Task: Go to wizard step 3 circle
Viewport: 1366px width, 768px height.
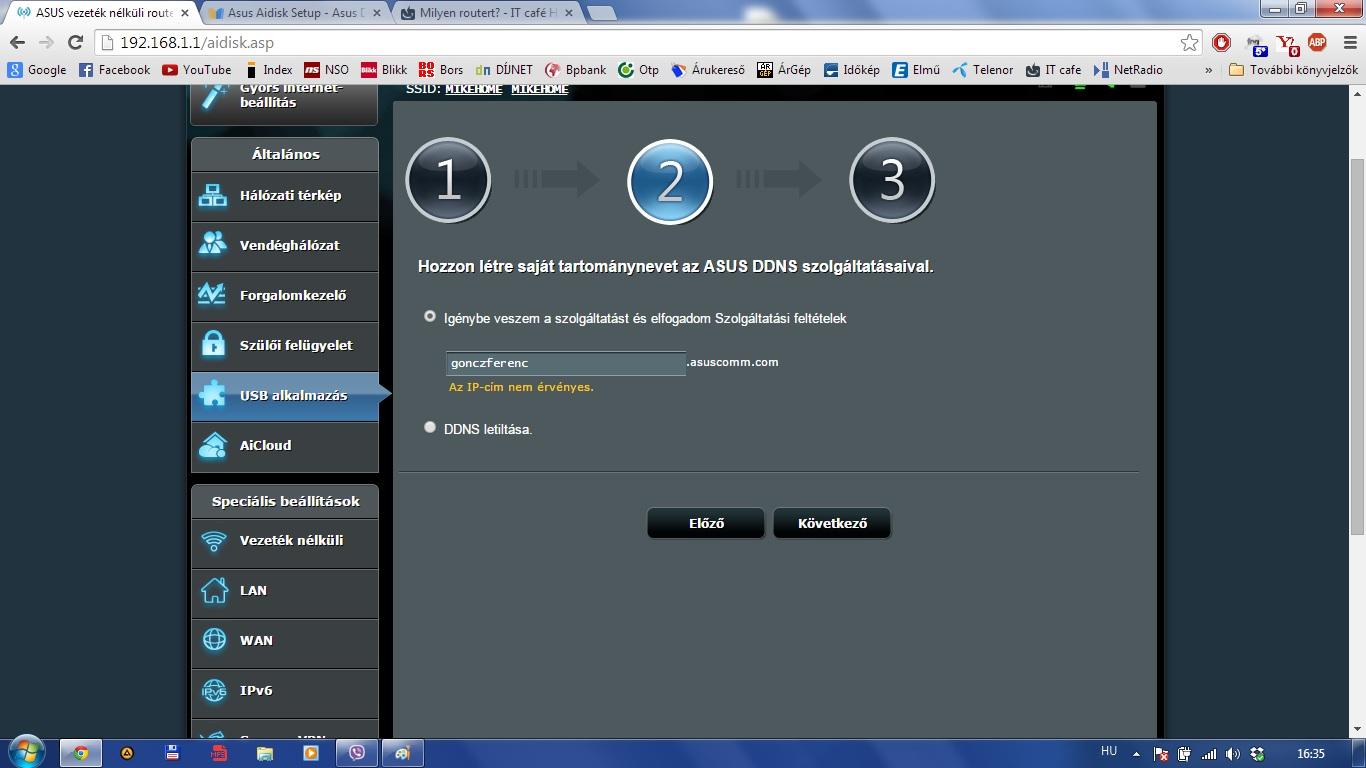Action: tap(892, 180)
